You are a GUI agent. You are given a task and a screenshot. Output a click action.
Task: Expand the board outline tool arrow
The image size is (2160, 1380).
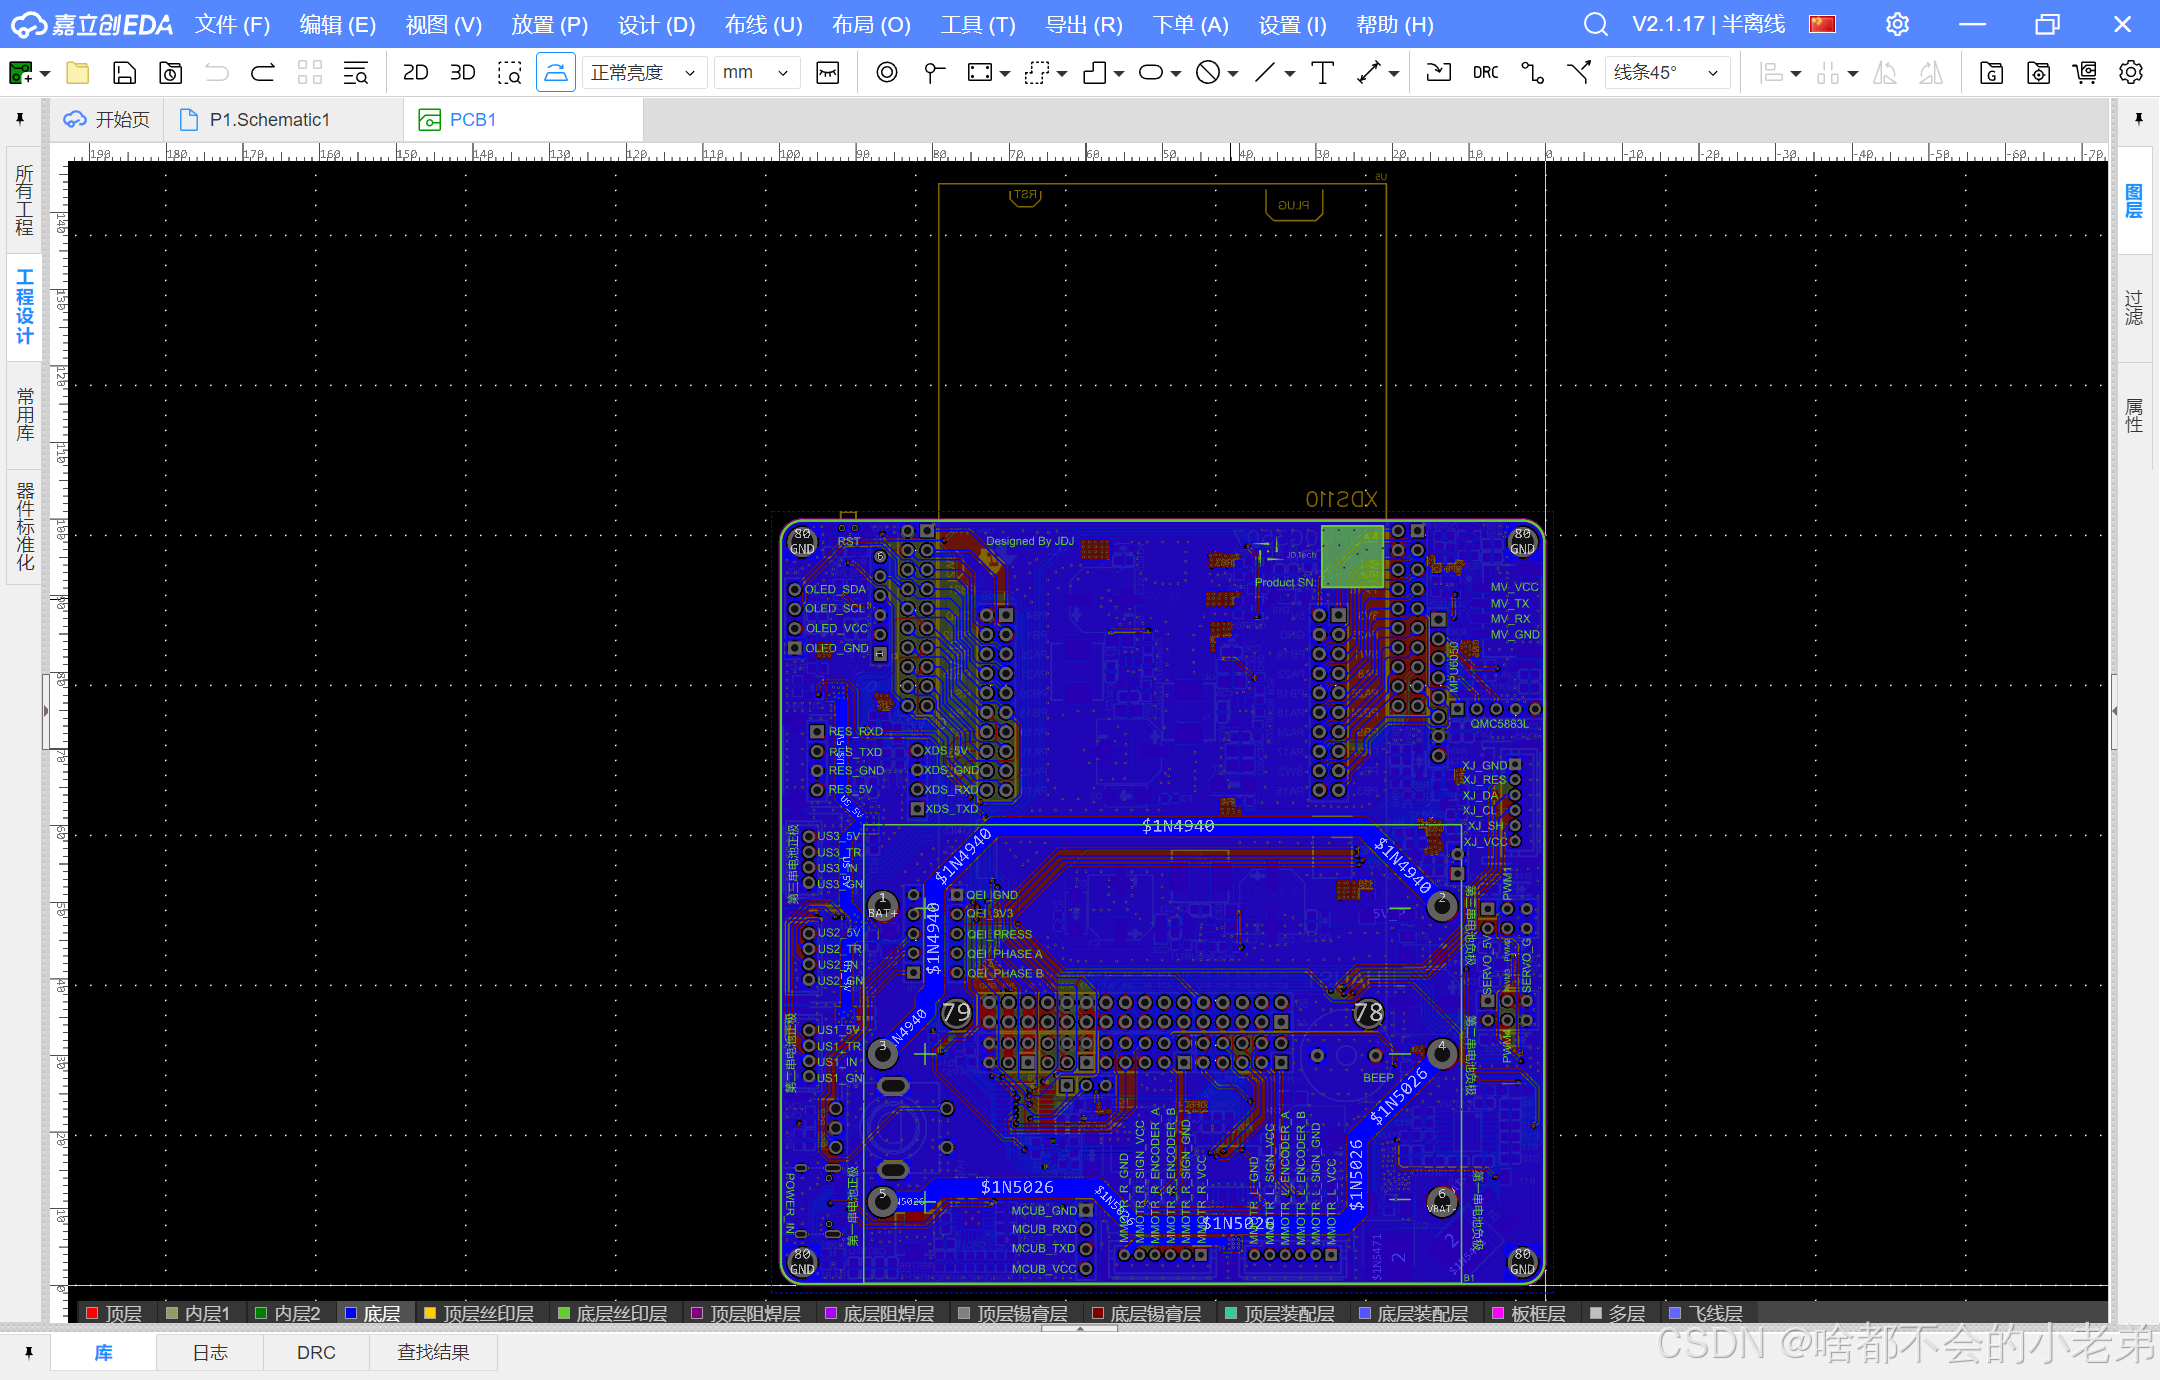tap(1005, 74)
